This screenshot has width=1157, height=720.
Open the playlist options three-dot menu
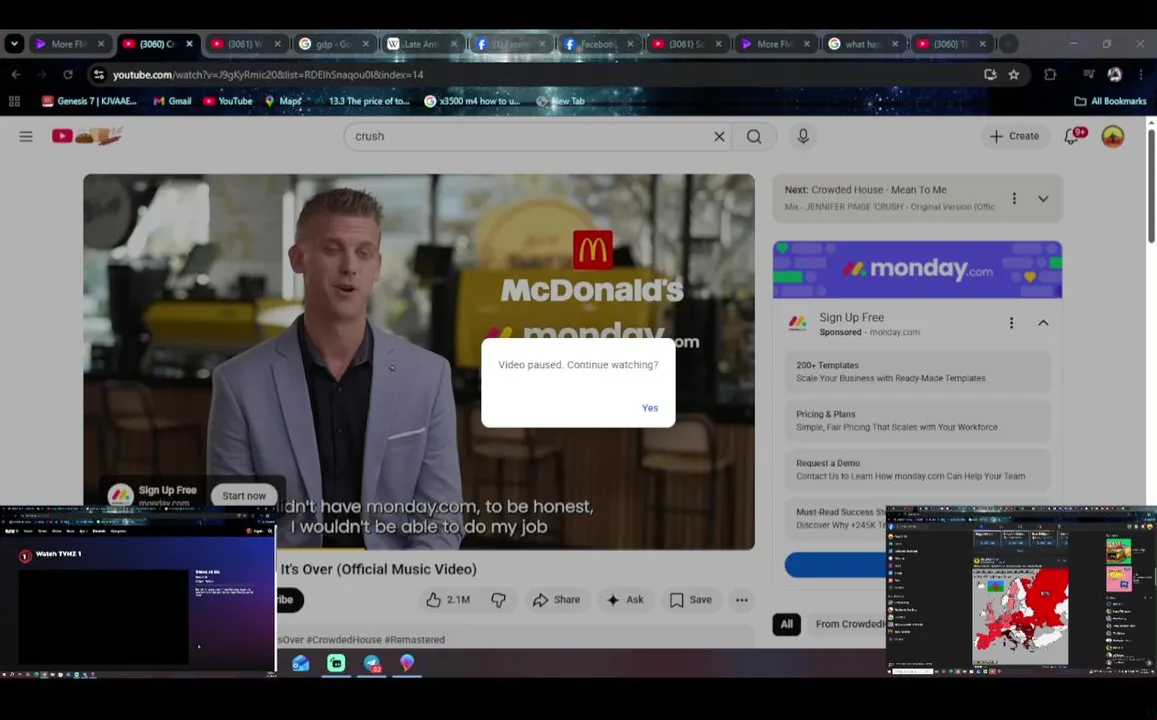(x=1014, y=198)
